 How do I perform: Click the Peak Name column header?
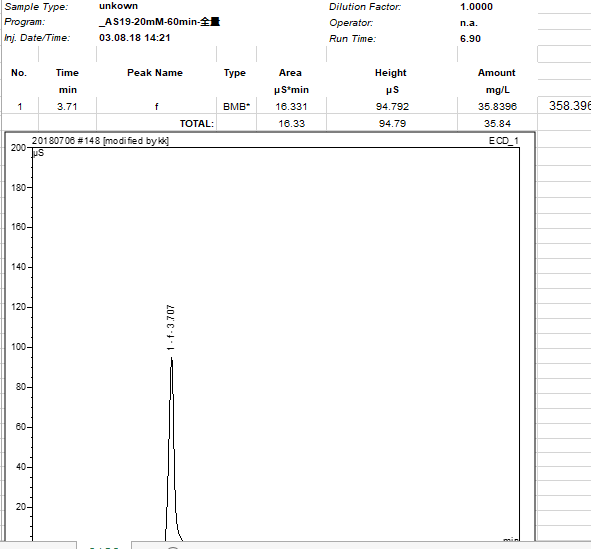click(x=155, y=73)
